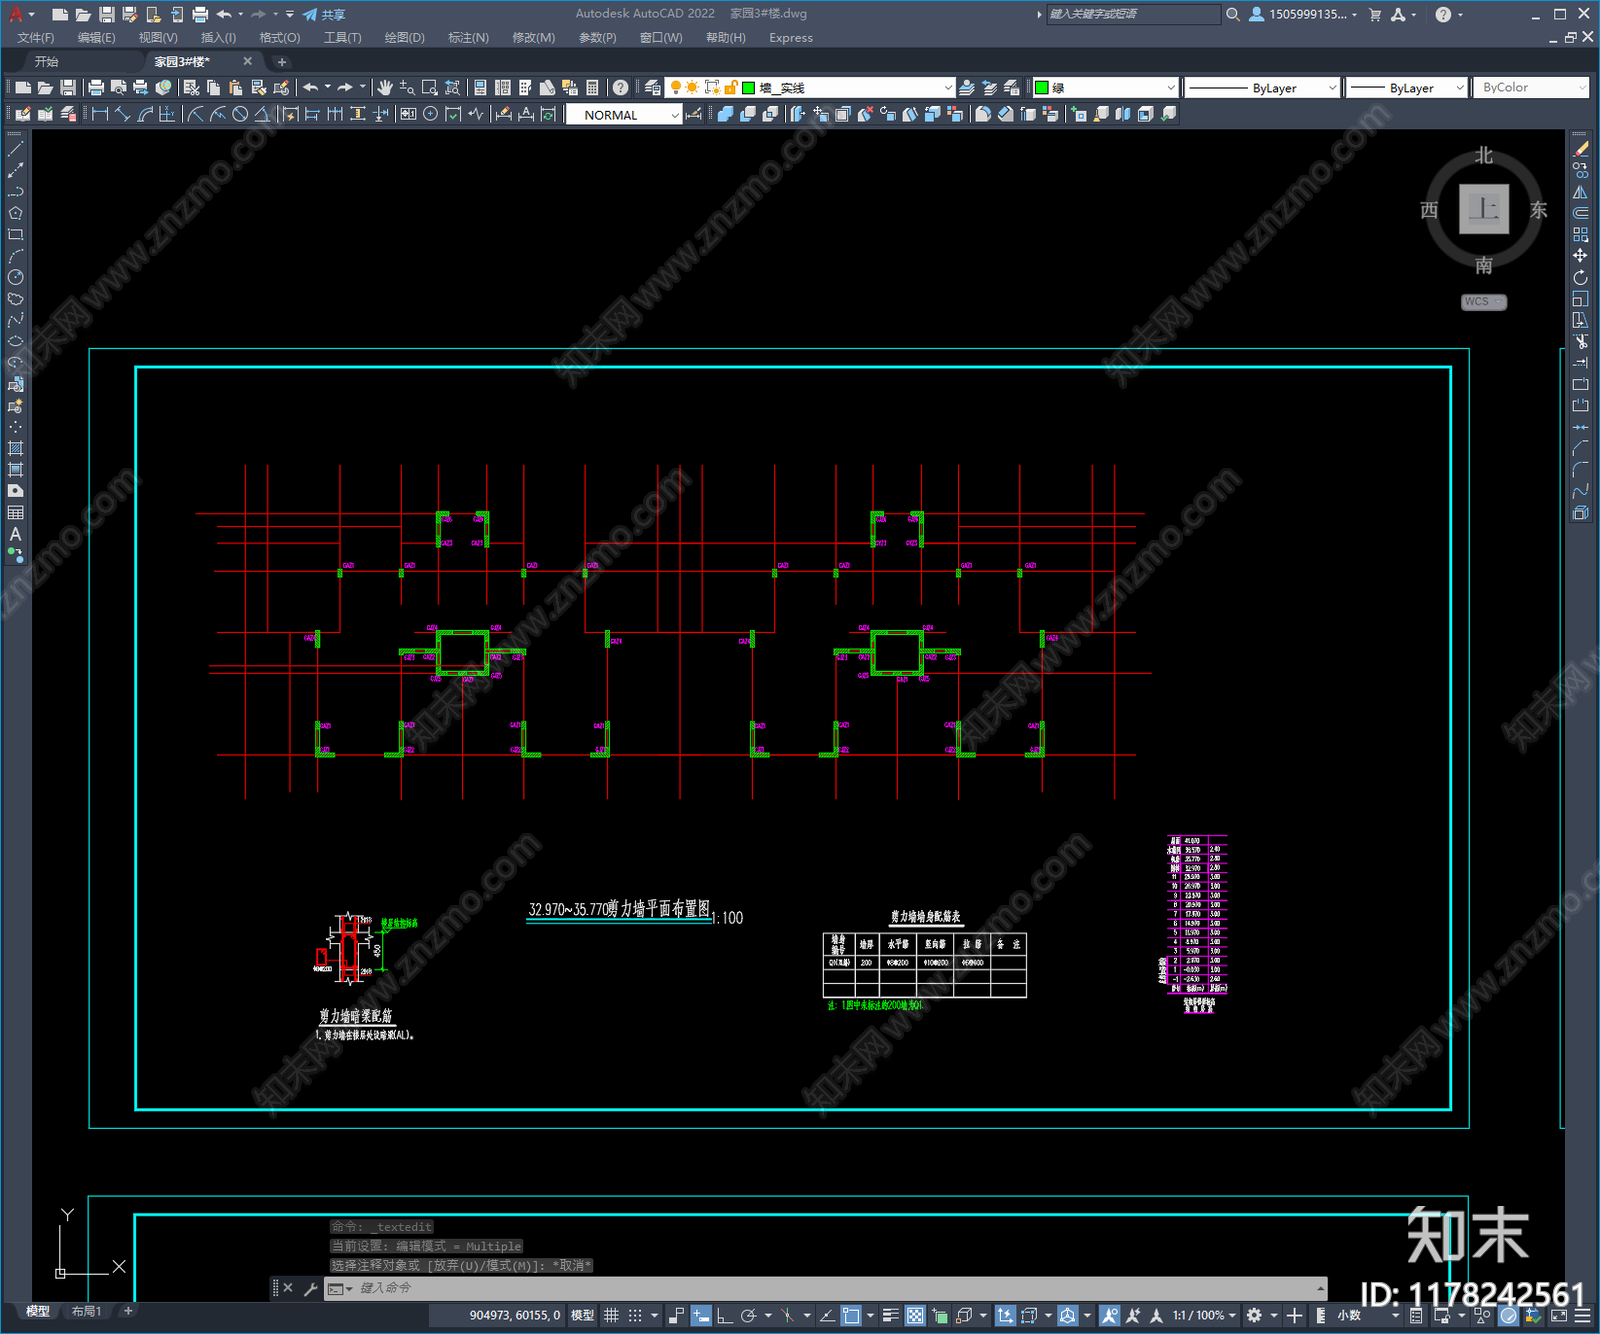Viewport: 1600px width, 1334px height.
Task: Toggle polar tracking in status bar
Action: click(748, 1315)
